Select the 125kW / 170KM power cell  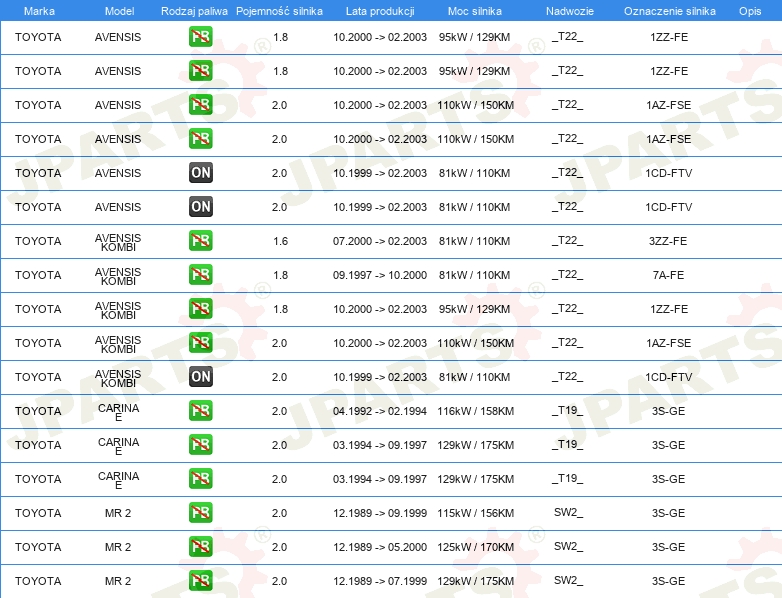click(x=475, y=547)
